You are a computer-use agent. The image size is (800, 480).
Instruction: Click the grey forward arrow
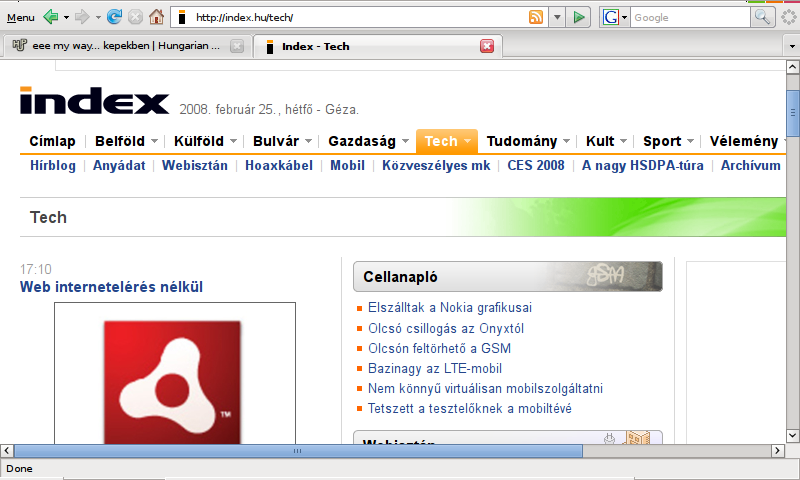82,17
